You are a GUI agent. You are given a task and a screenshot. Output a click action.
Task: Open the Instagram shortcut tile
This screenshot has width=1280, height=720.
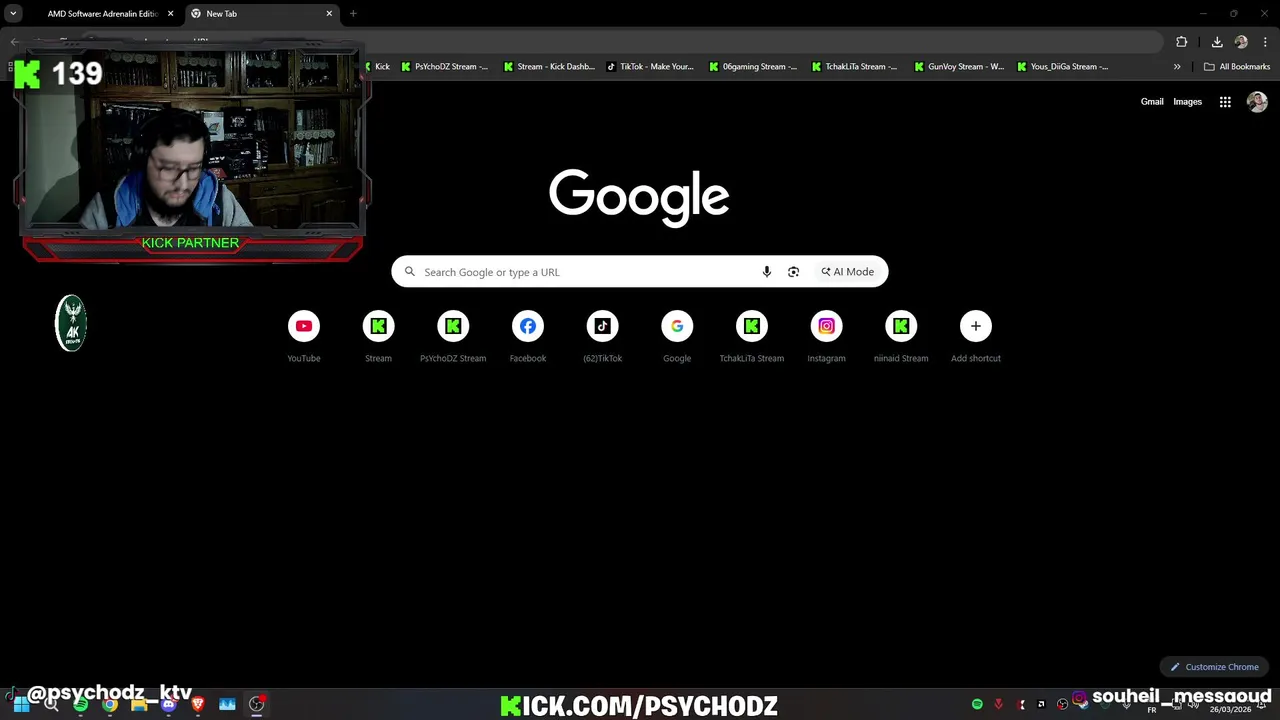826,337
